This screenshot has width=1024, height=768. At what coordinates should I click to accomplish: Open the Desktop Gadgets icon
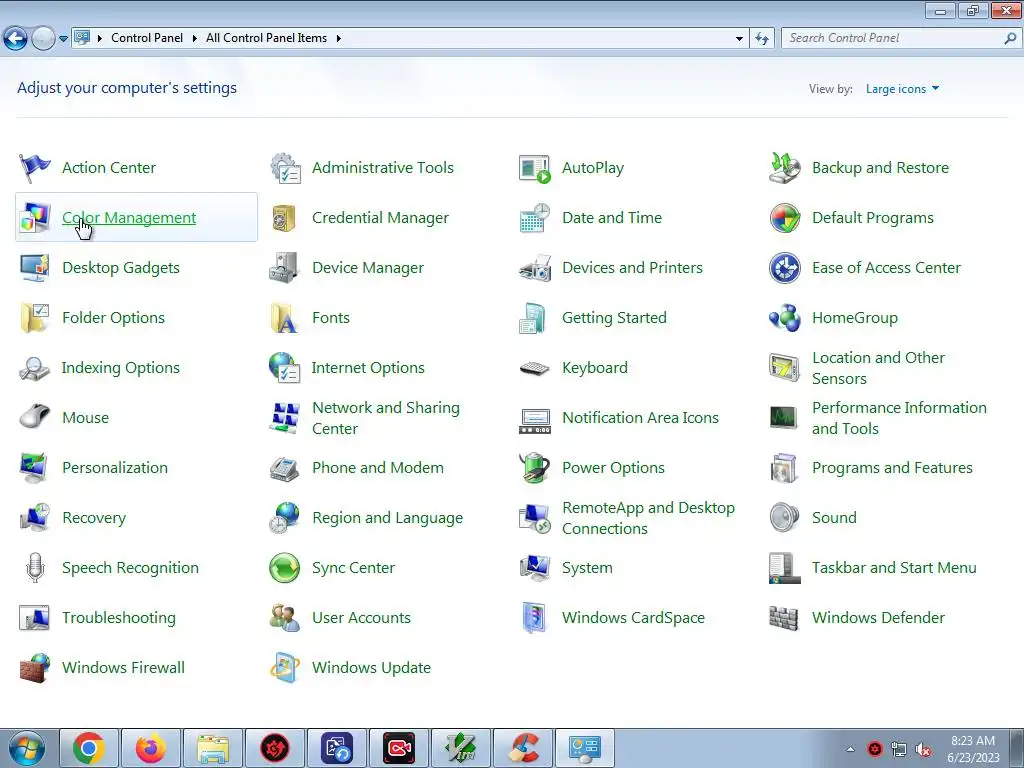point(35,268)
